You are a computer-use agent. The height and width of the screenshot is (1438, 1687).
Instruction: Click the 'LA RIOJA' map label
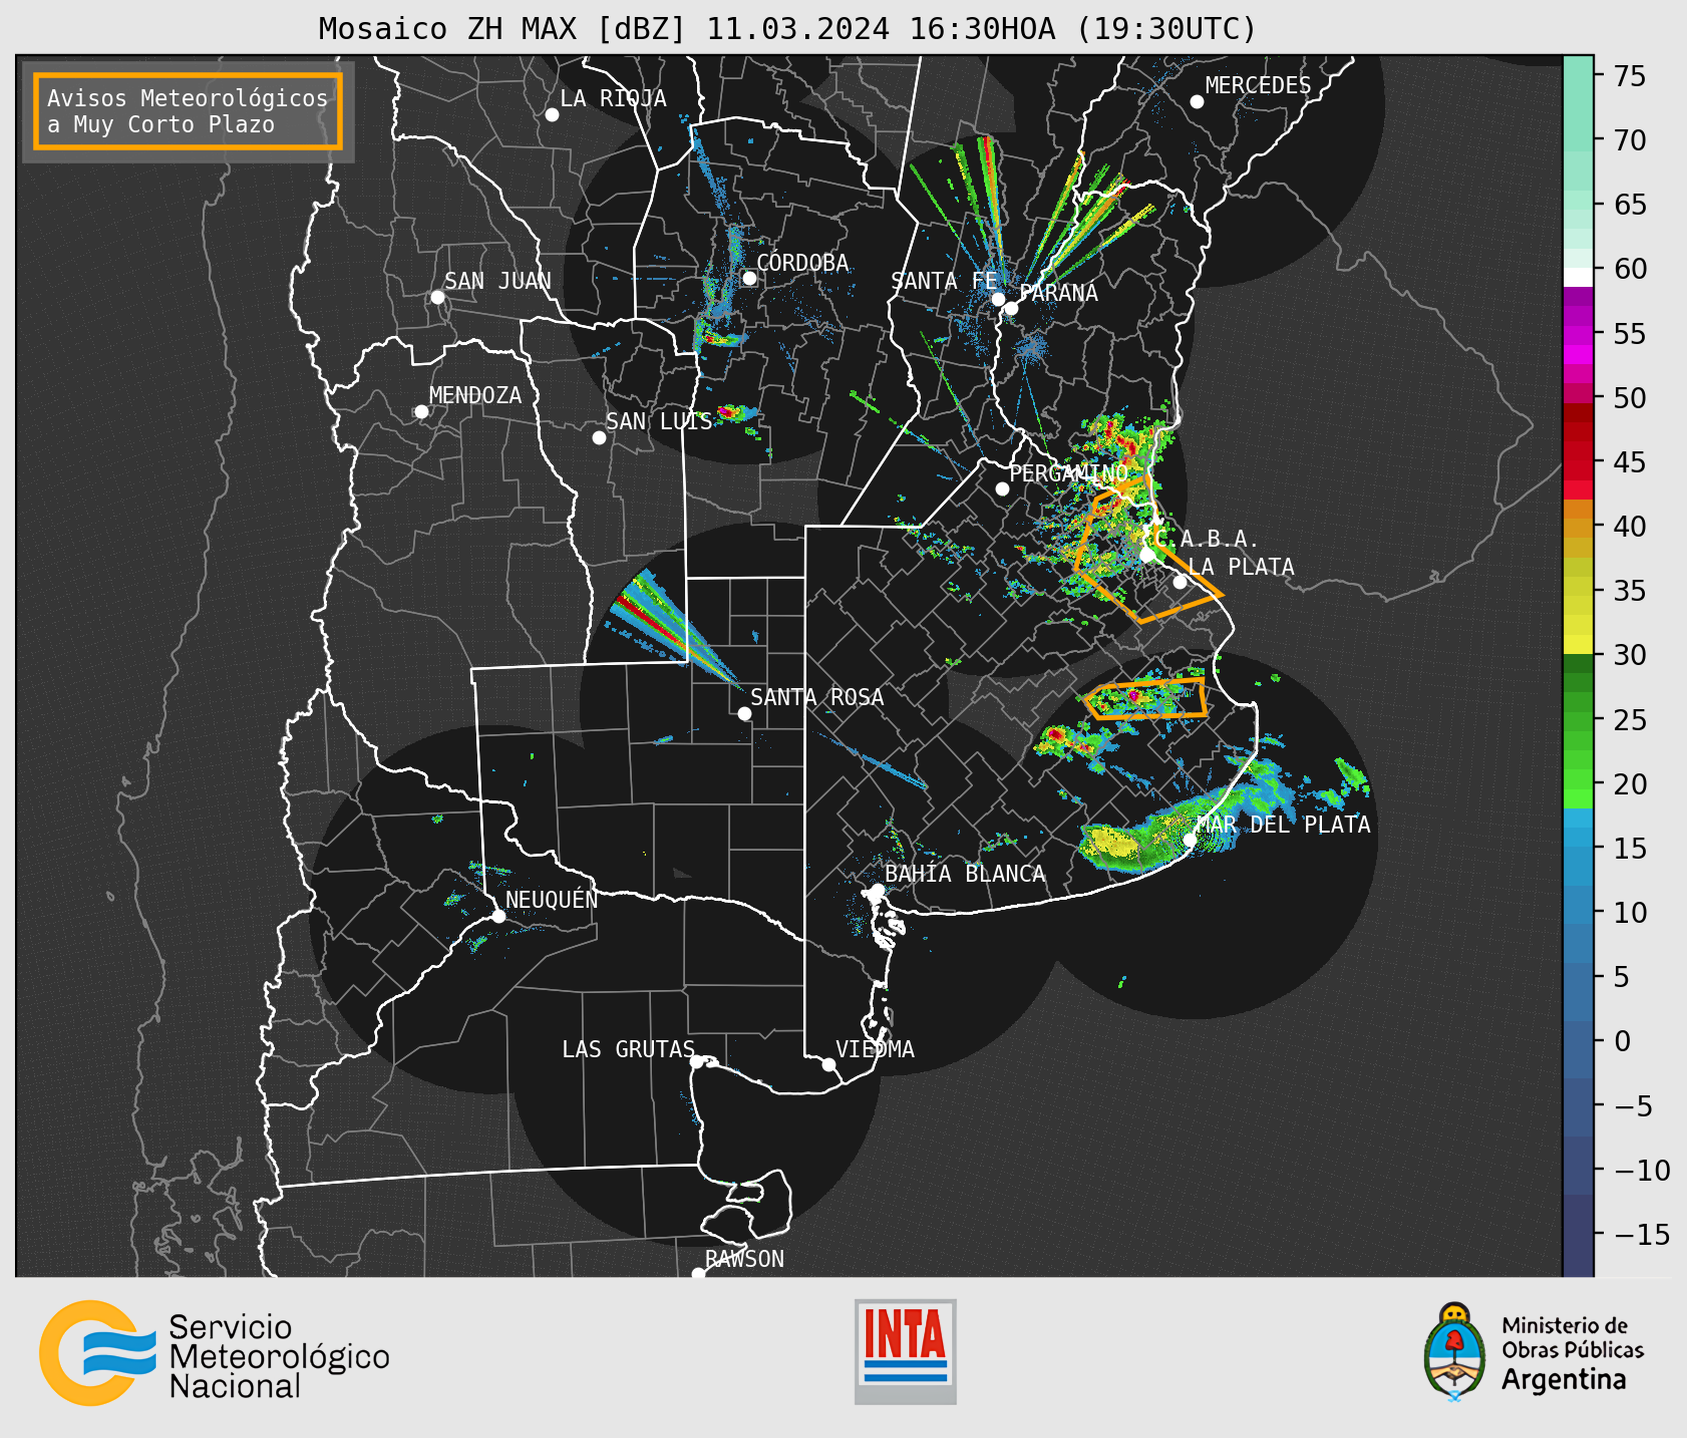tap(613, 98)
